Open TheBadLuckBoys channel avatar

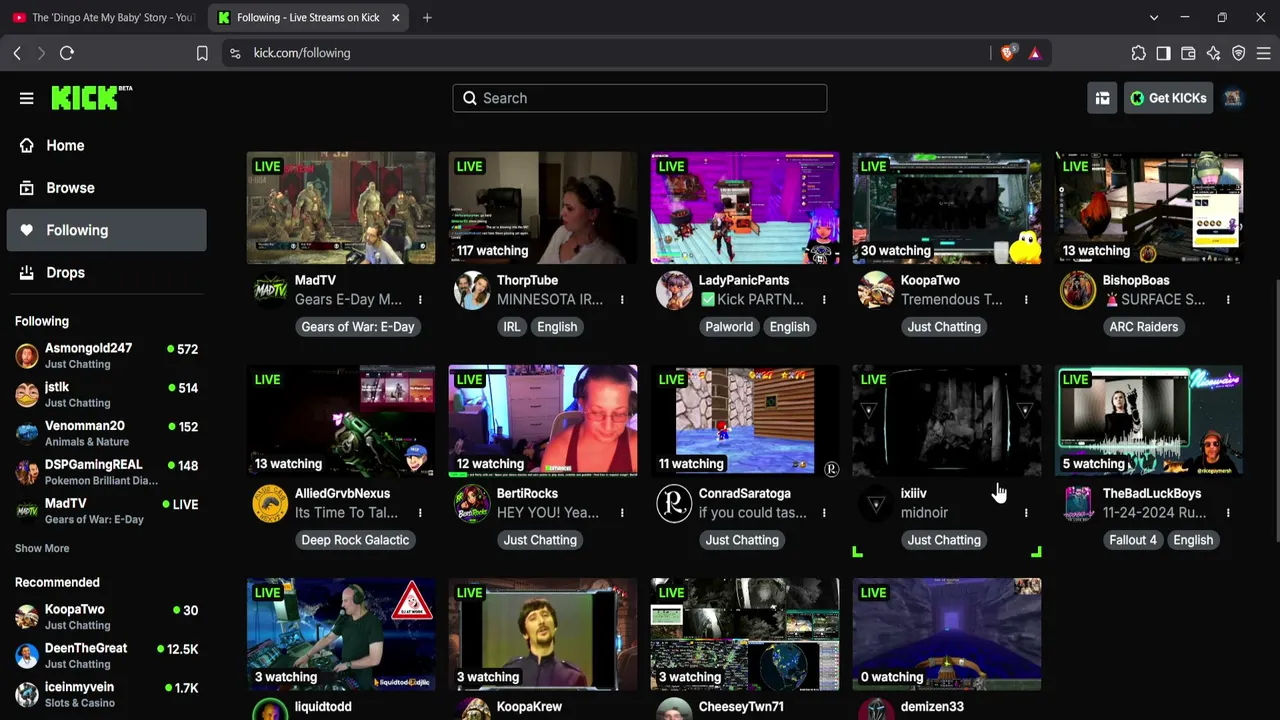tap(1078, 504)
